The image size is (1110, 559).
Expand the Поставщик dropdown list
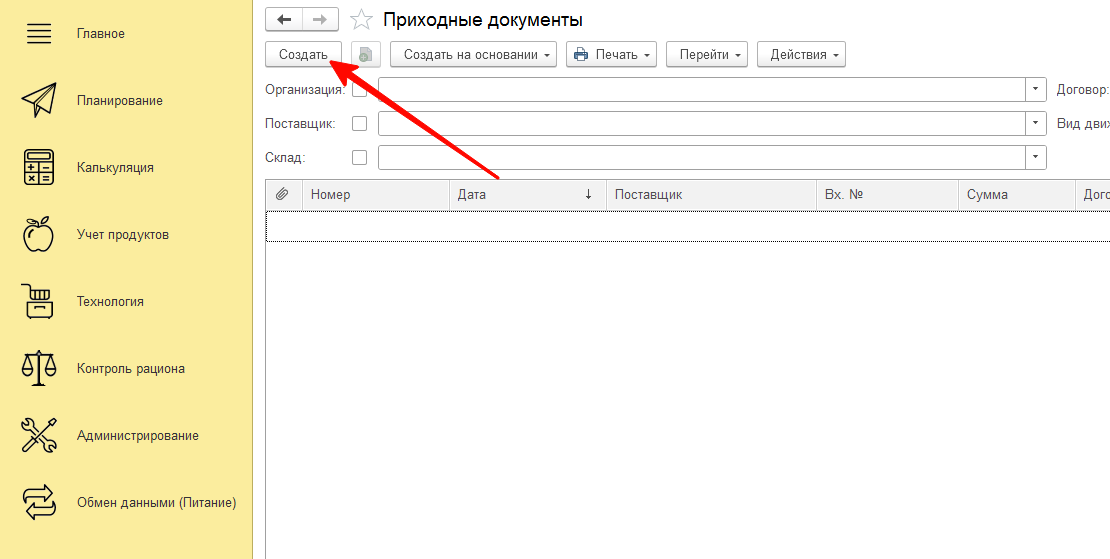point(1035,124)
